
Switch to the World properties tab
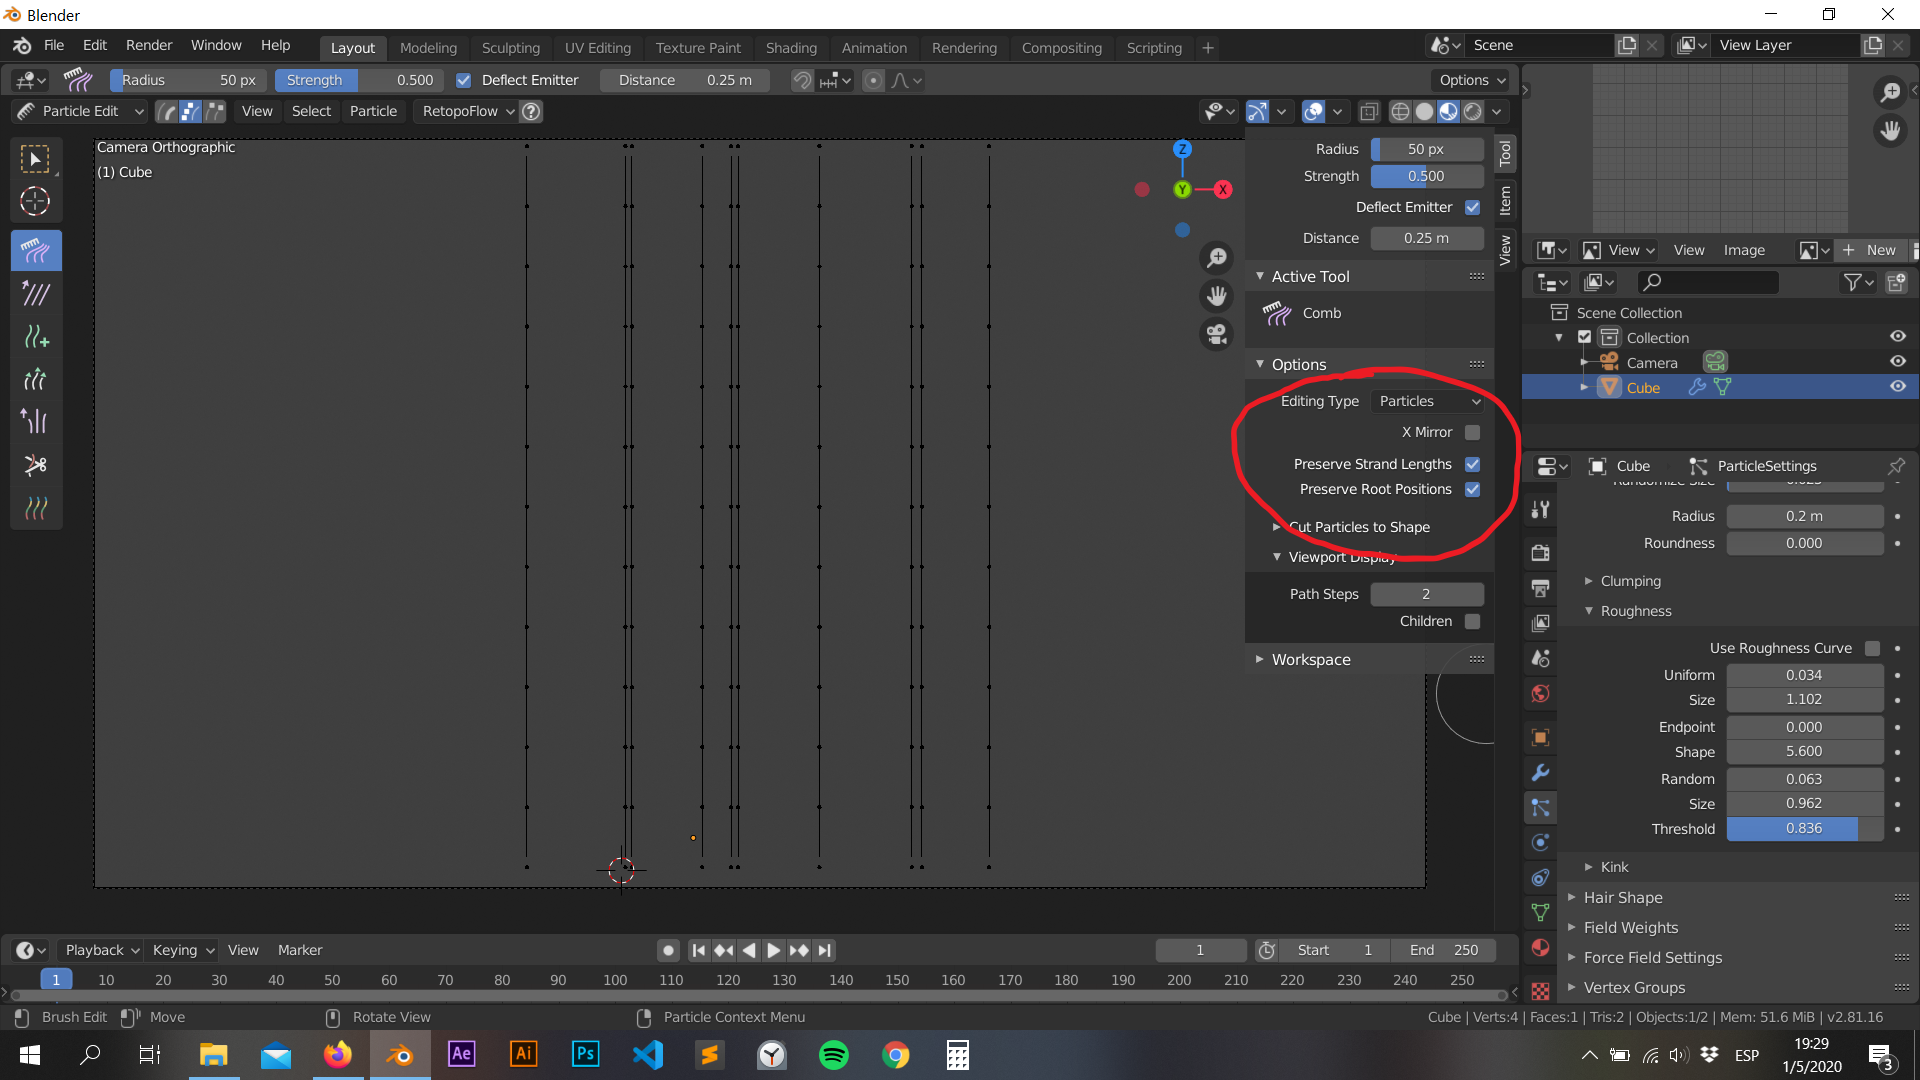pos(1540,693)
